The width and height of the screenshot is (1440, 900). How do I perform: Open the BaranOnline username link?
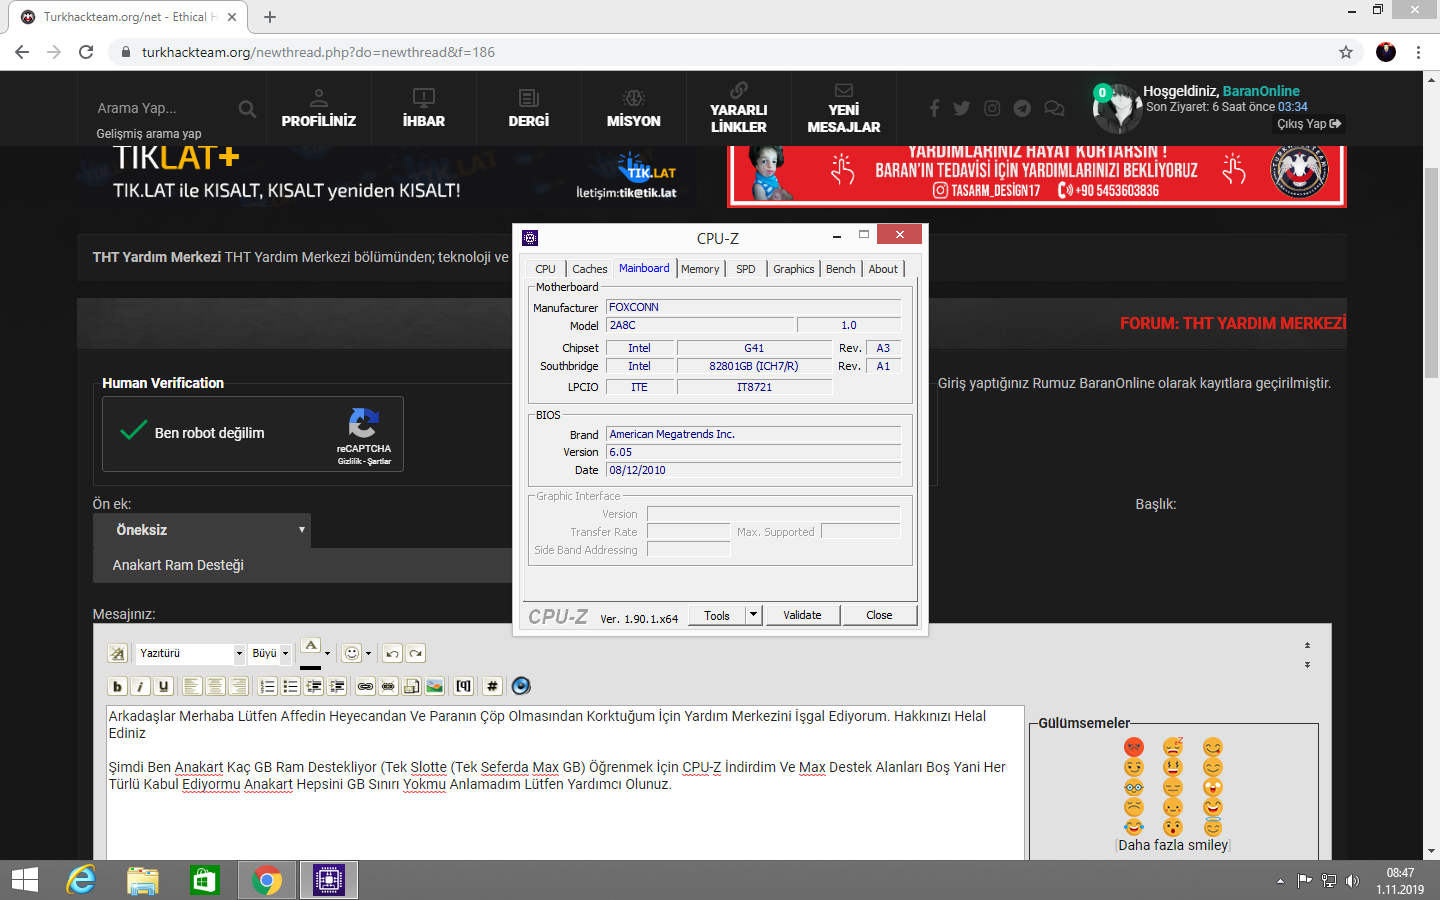[1261, 91]
